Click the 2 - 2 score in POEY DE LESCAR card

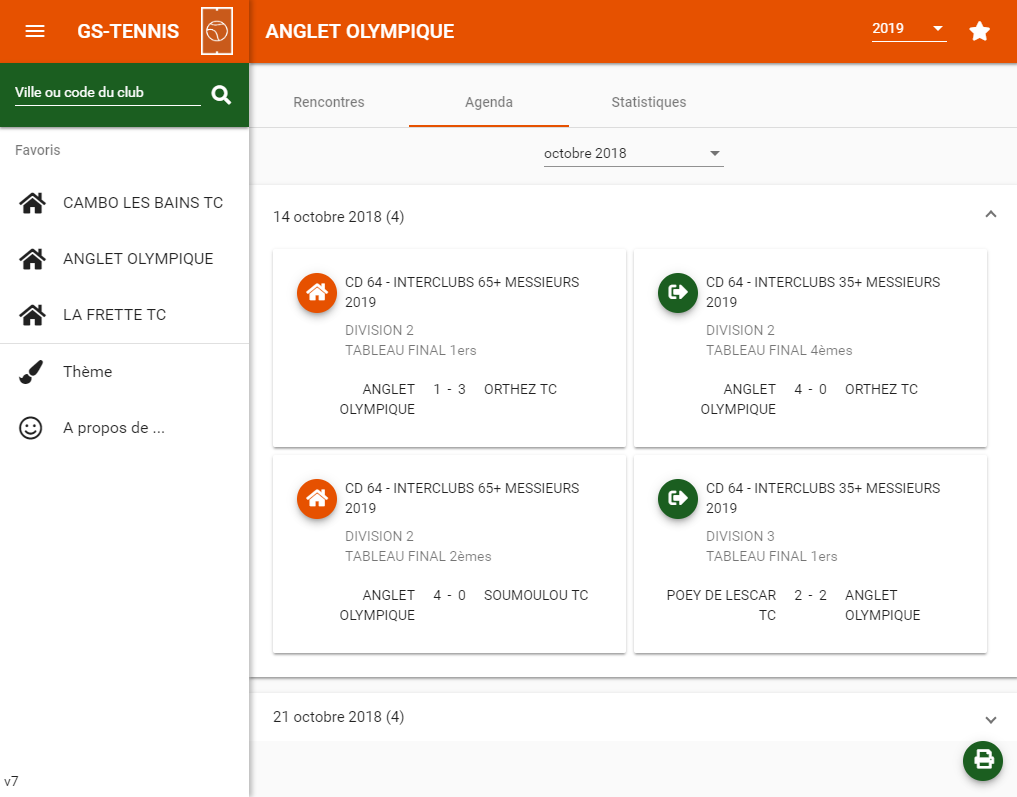810,595
